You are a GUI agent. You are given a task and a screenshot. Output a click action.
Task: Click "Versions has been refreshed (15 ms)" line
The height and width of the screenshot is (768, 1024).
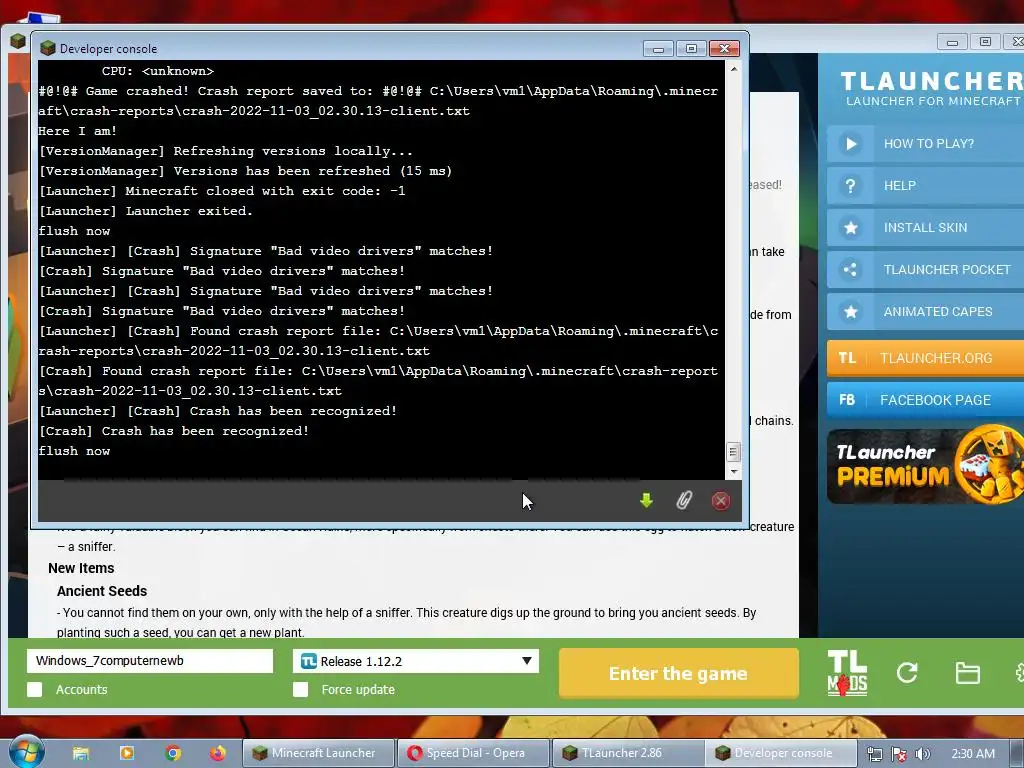point(246,171)
